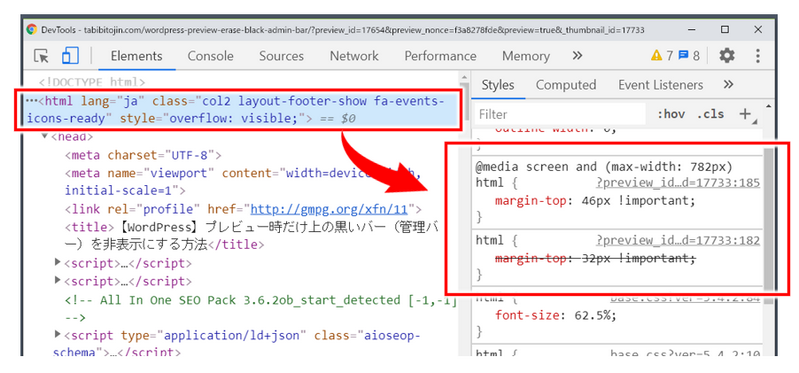Switch to the Console tab
Screen dimensions: 799x373
click(x=210, y=56)
